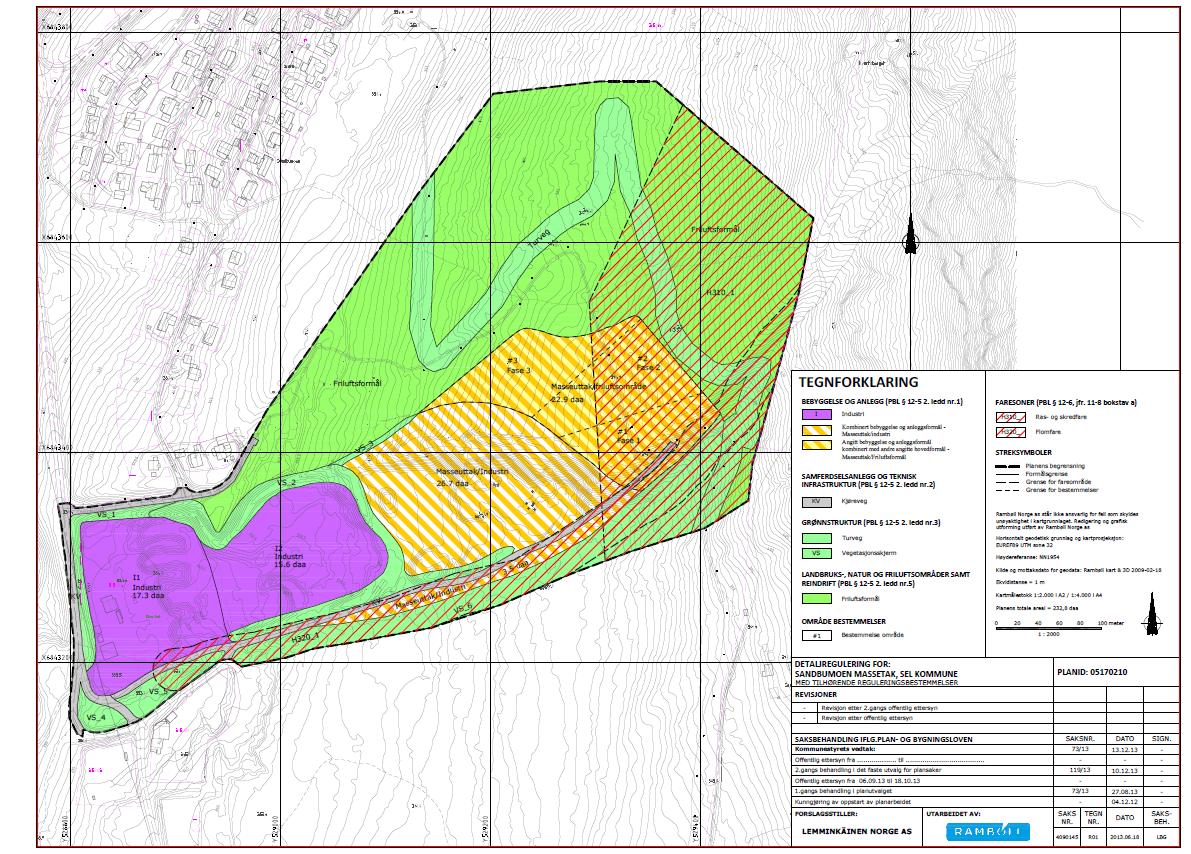Click the 'Planens totale areal = 232,8 daa' text
The height and width of the screenshot is (854, 1191).
[1037, 608]
